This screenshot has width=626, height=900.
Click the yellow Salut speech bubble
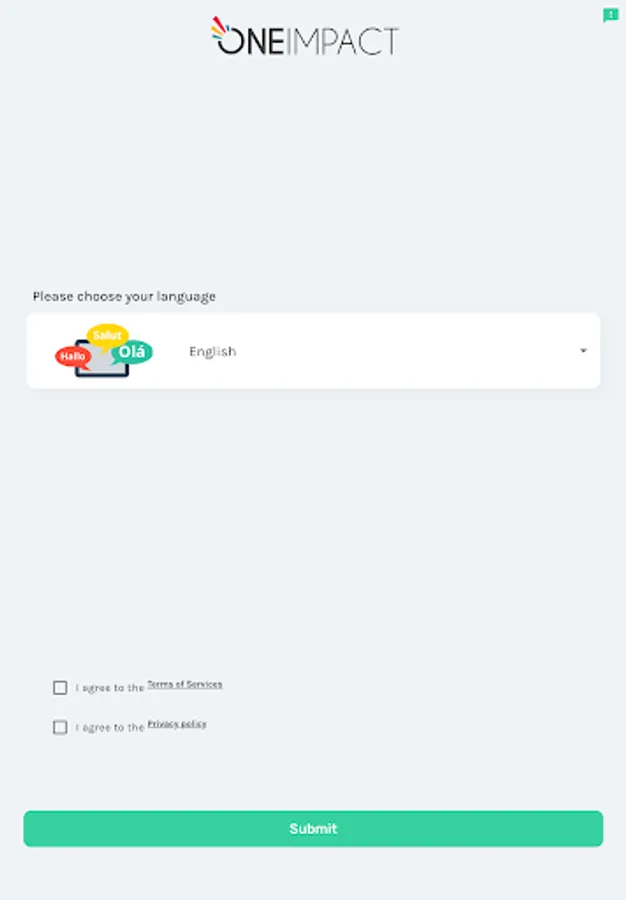coord(106,335)
